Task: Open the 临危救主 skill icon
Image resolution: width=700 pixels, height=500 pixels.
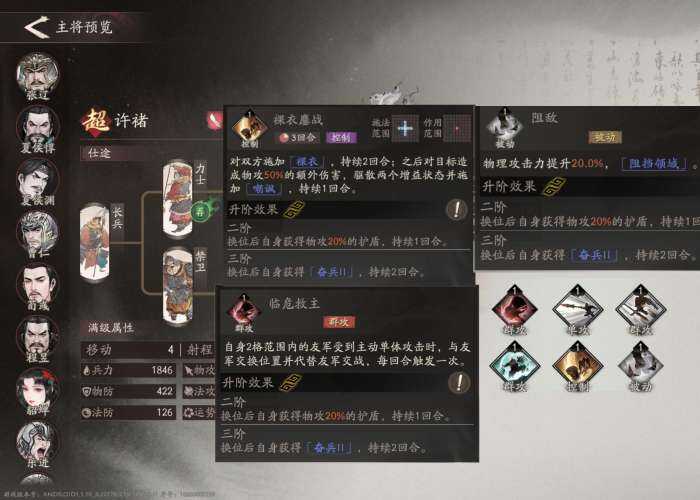Action: pos(244,312)
